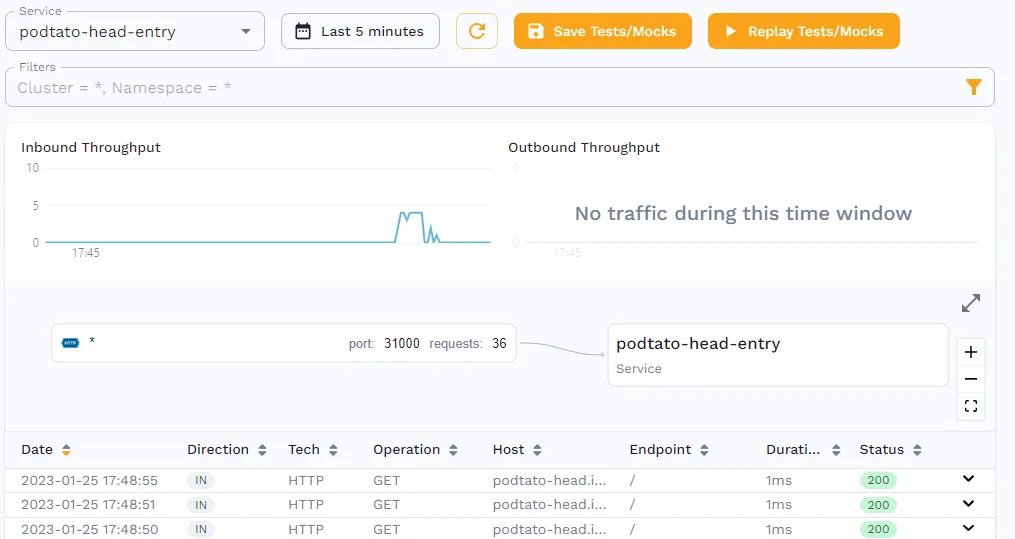The height and width of the screenshot is (539, 1015).
Task: Sort the table by Direction
Action: [262, 450]
